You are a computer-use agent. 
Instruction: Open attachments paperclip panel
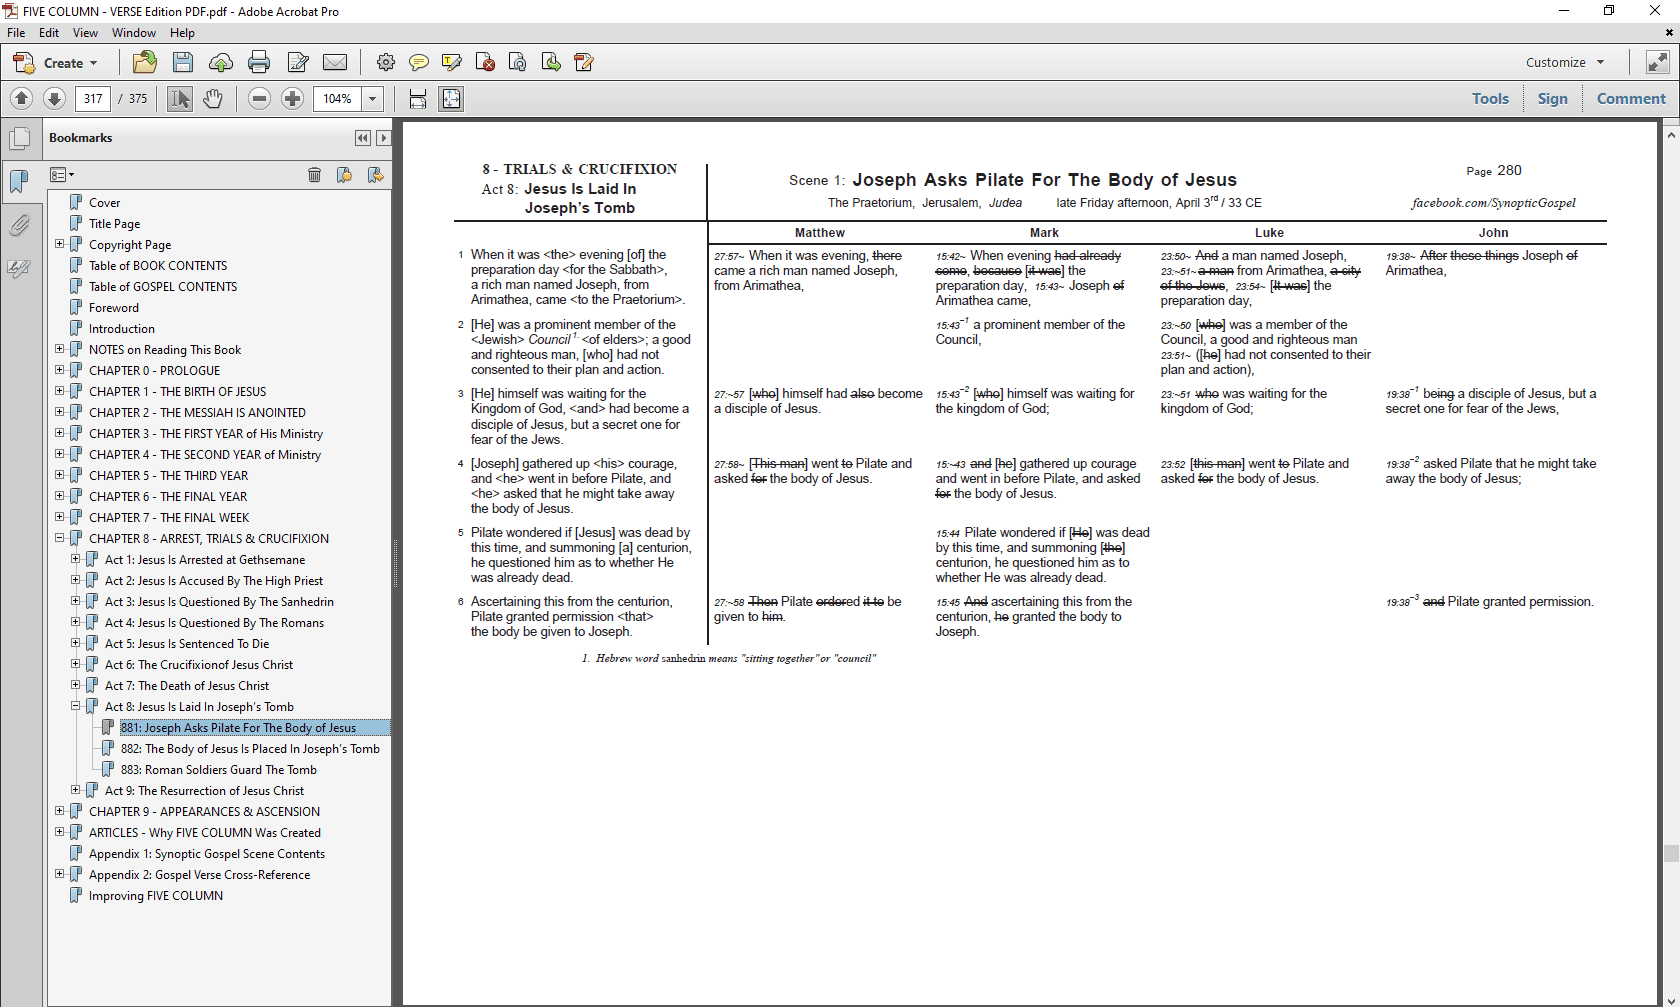click(x=19, y=225)
